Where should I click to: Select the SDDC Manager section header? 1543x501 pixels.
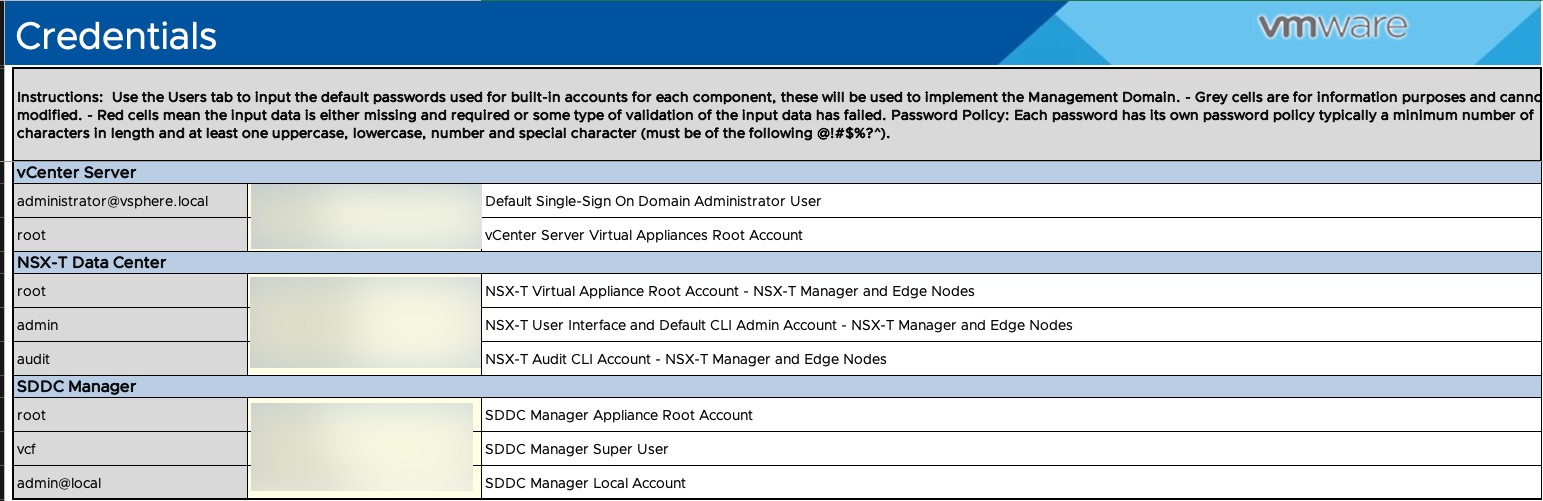pyautogui.click(x=776, y=386)
